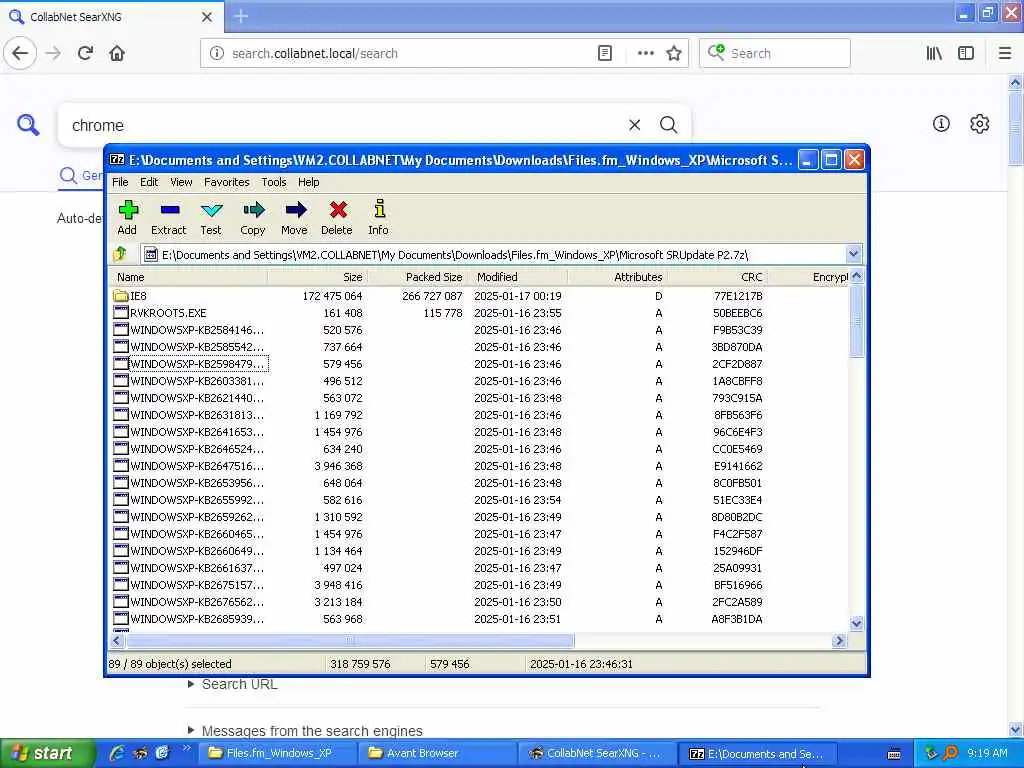Open the 7-Zip Tools menu
1024x768 pixels.
point(274,182)
